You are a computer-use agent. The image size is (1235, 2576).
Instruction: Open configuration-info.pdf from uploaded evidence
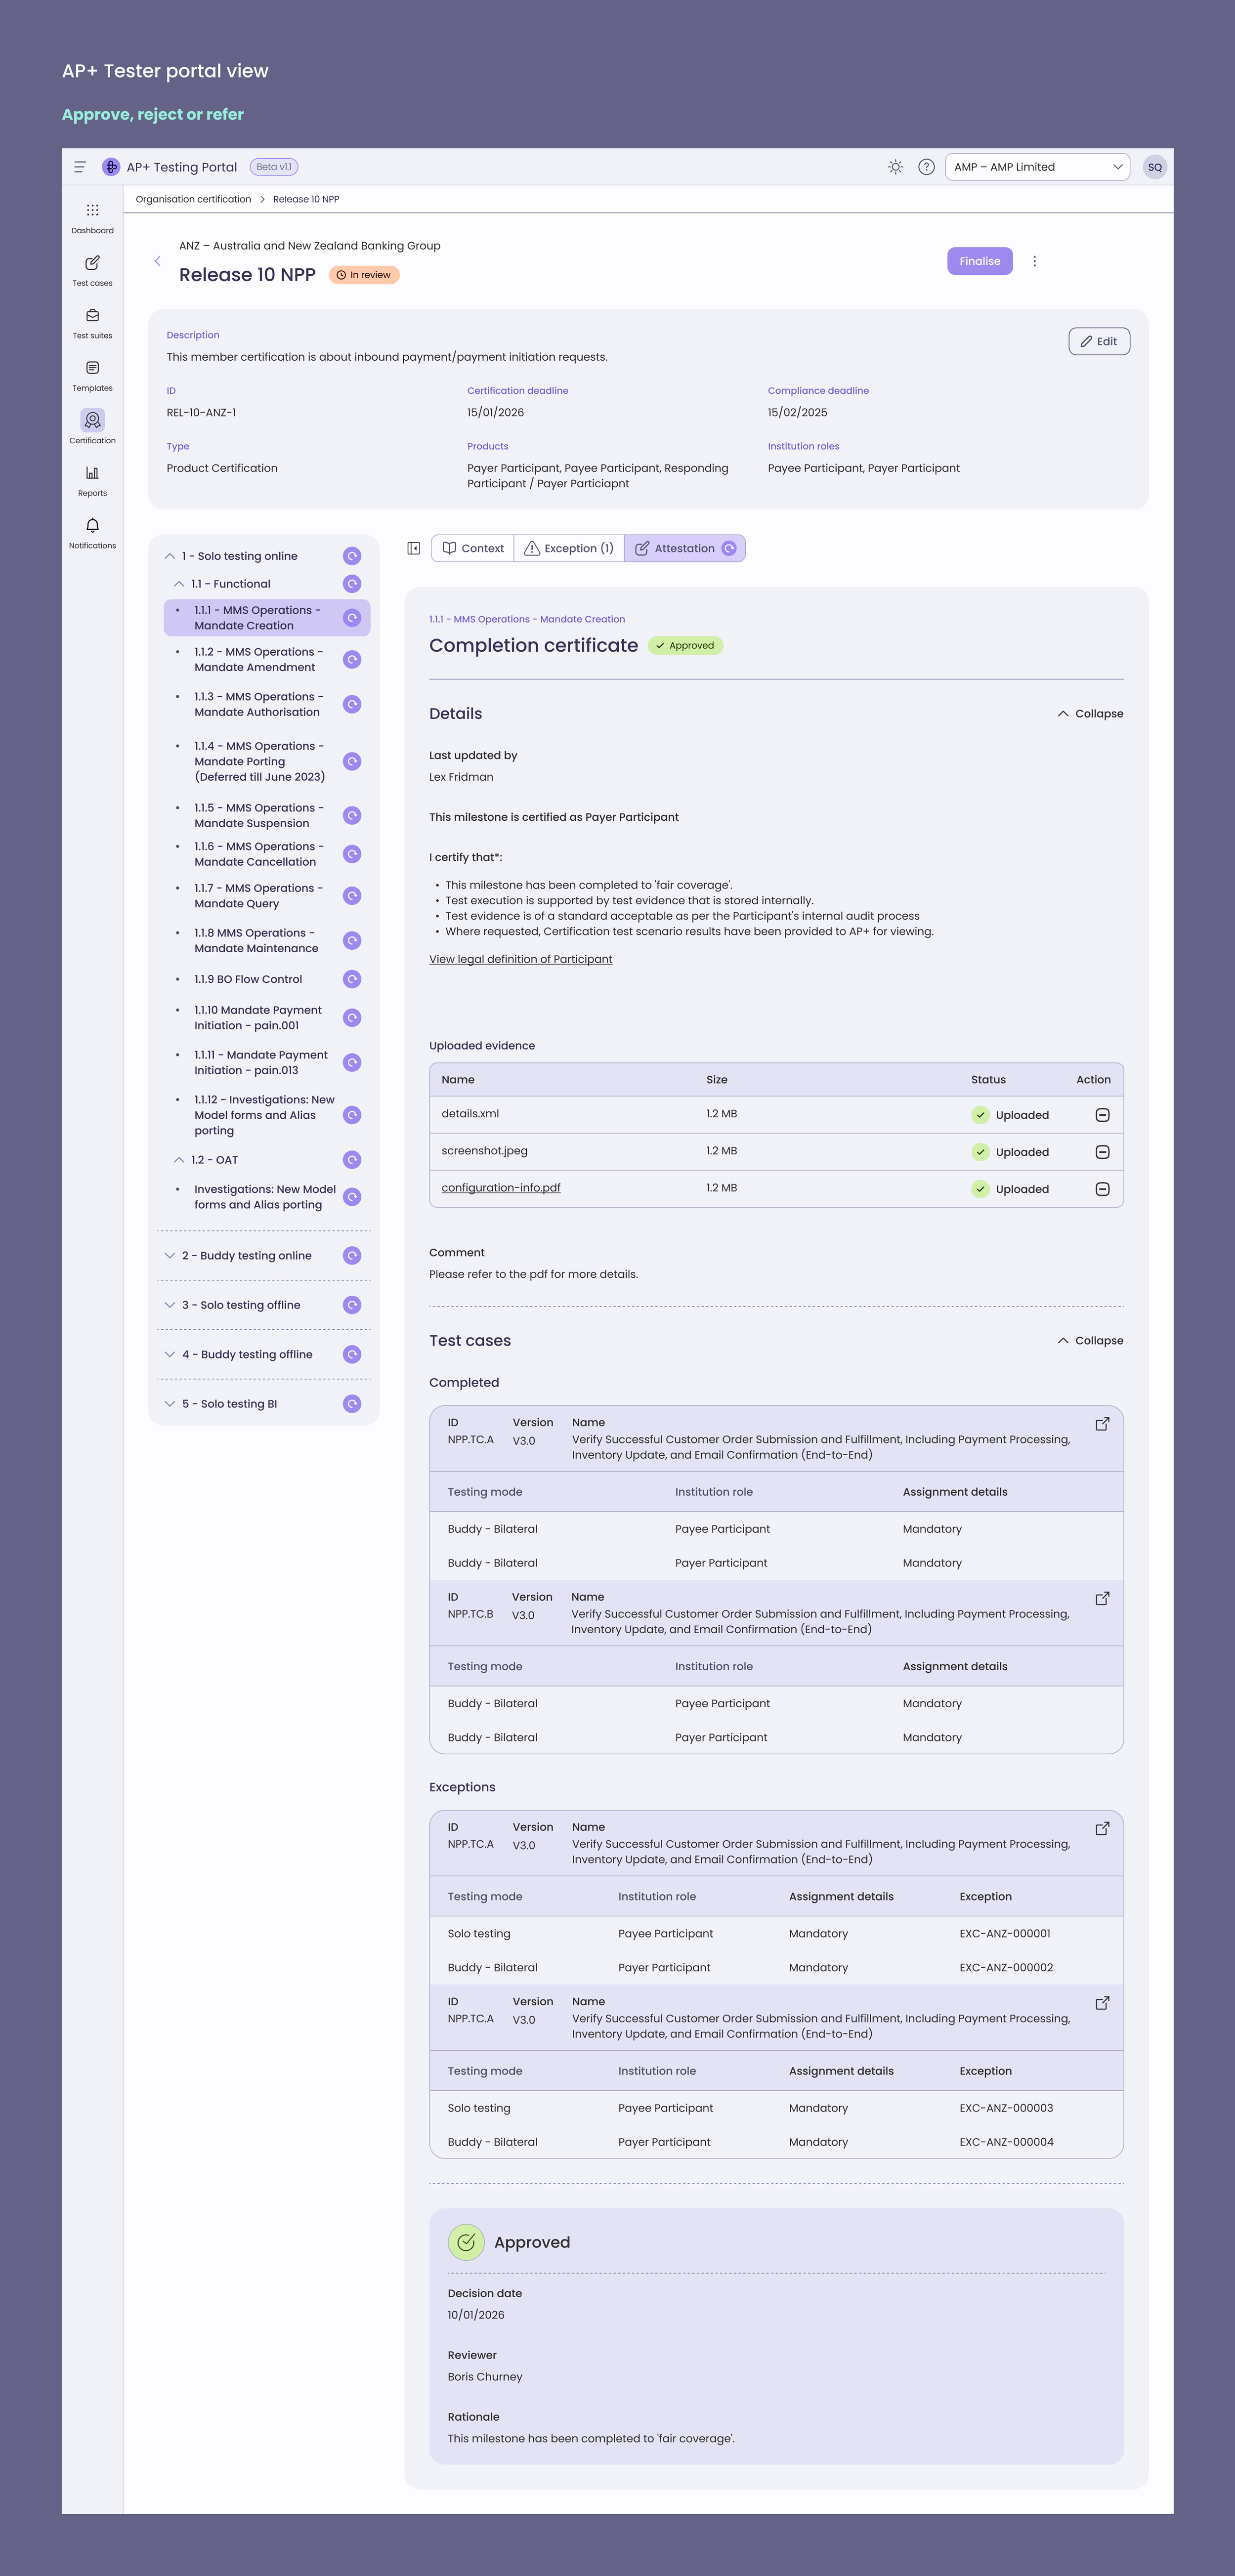501,1188
